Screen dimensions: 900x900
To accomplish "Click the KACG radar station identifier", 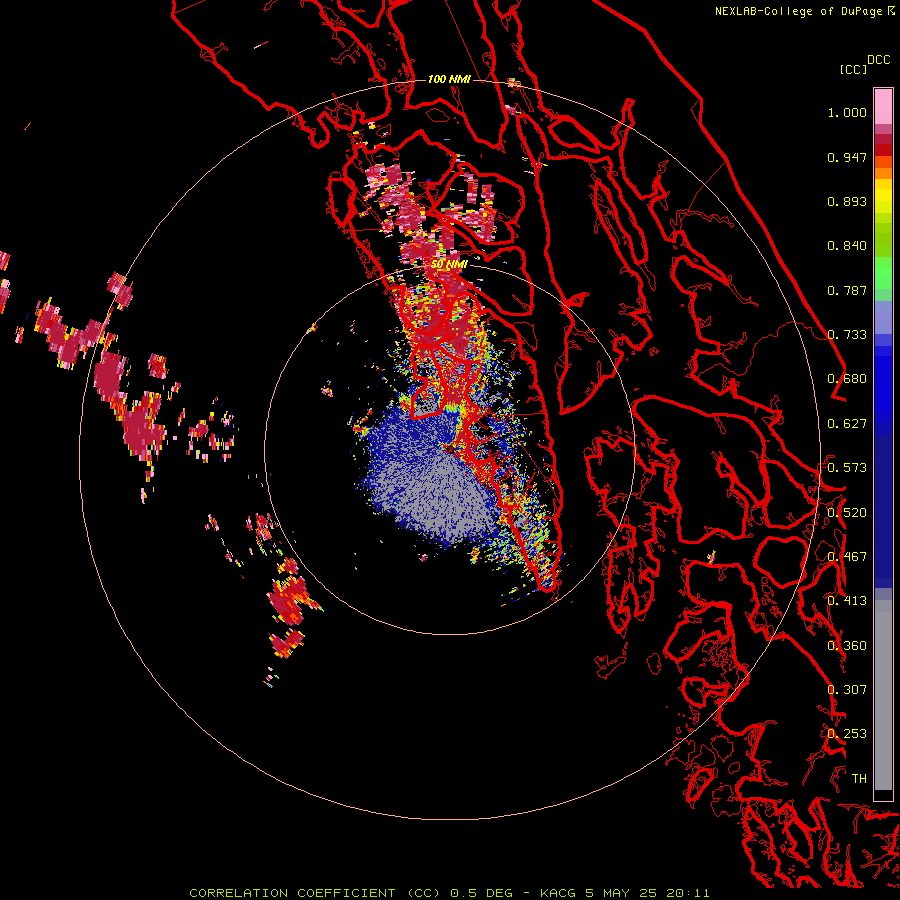I will point(558,893).
